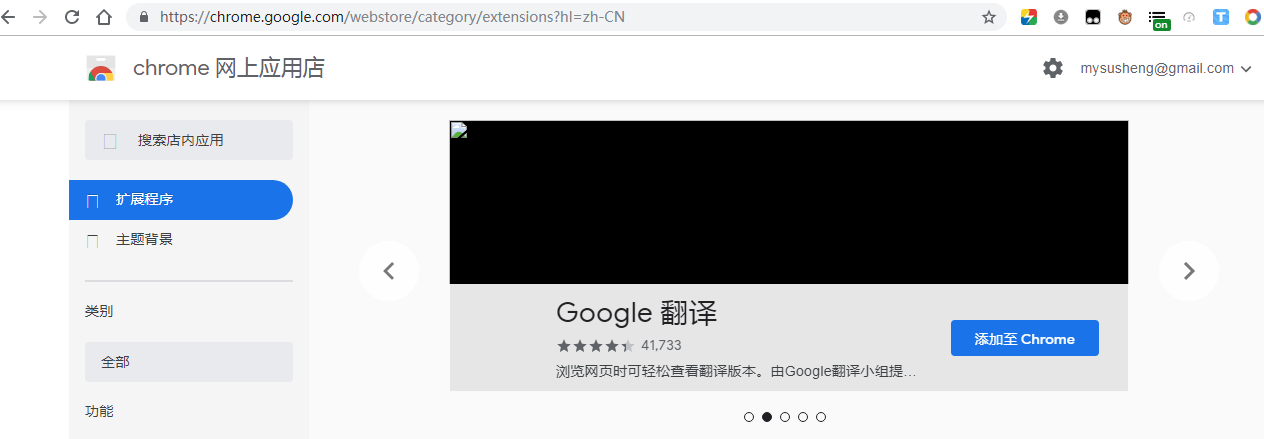Select the fourth carousel dot
The width and height of the screenshot is (1264, 439).
point(803,417)
